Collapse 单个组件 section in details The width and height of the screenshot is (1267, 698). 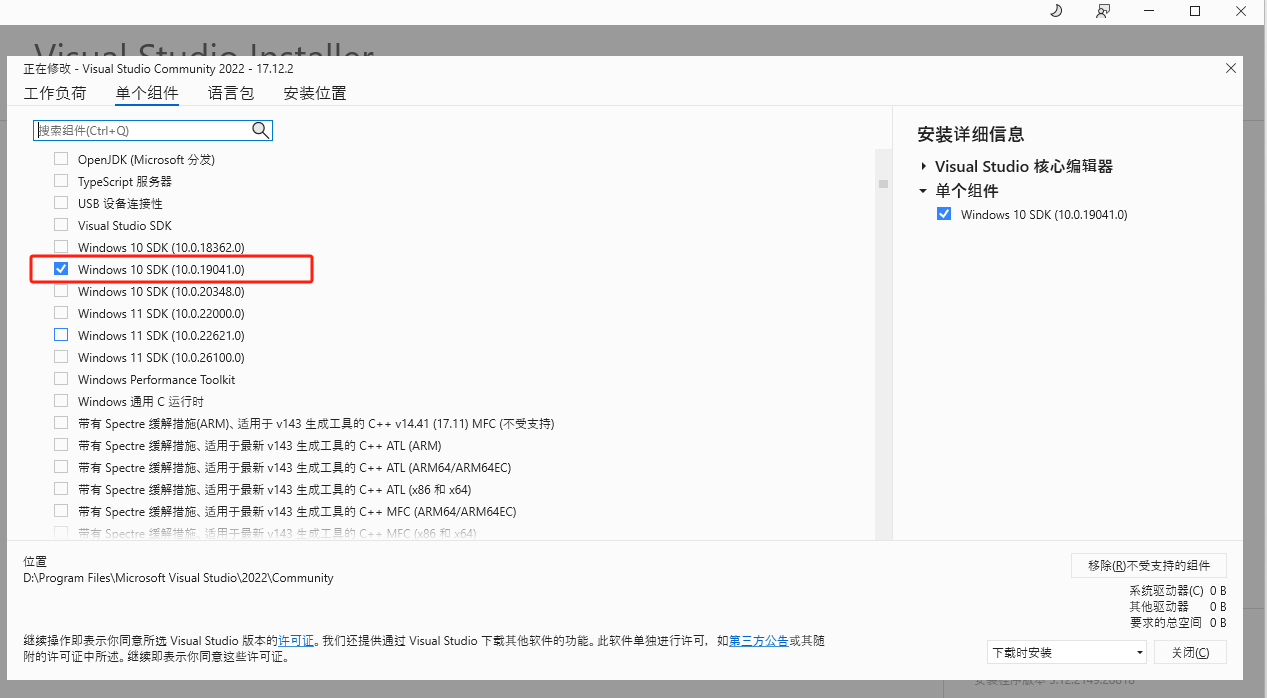(x=923, y=191)
